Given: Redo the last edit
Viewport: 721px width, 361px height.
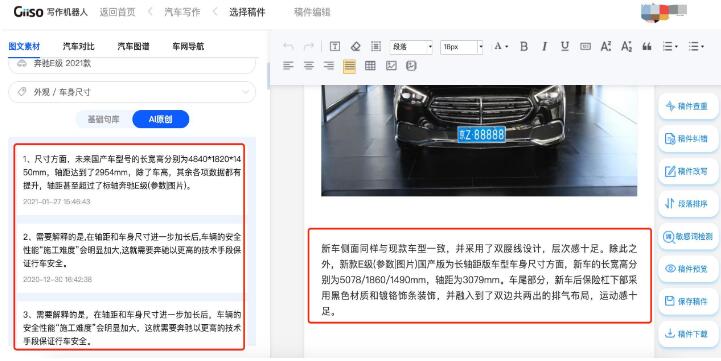Looking at the screenshot, I should 309,46.
